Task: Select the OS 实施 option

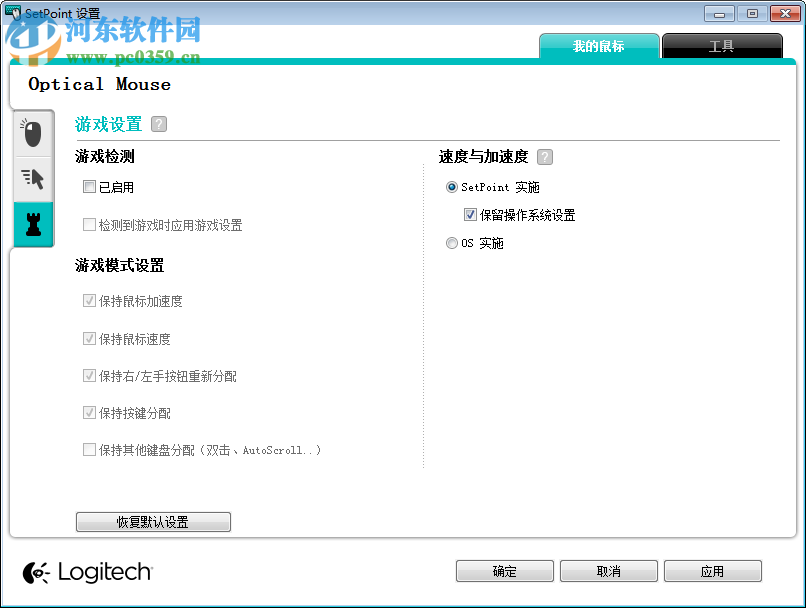Action: click(x=451, y=243)
